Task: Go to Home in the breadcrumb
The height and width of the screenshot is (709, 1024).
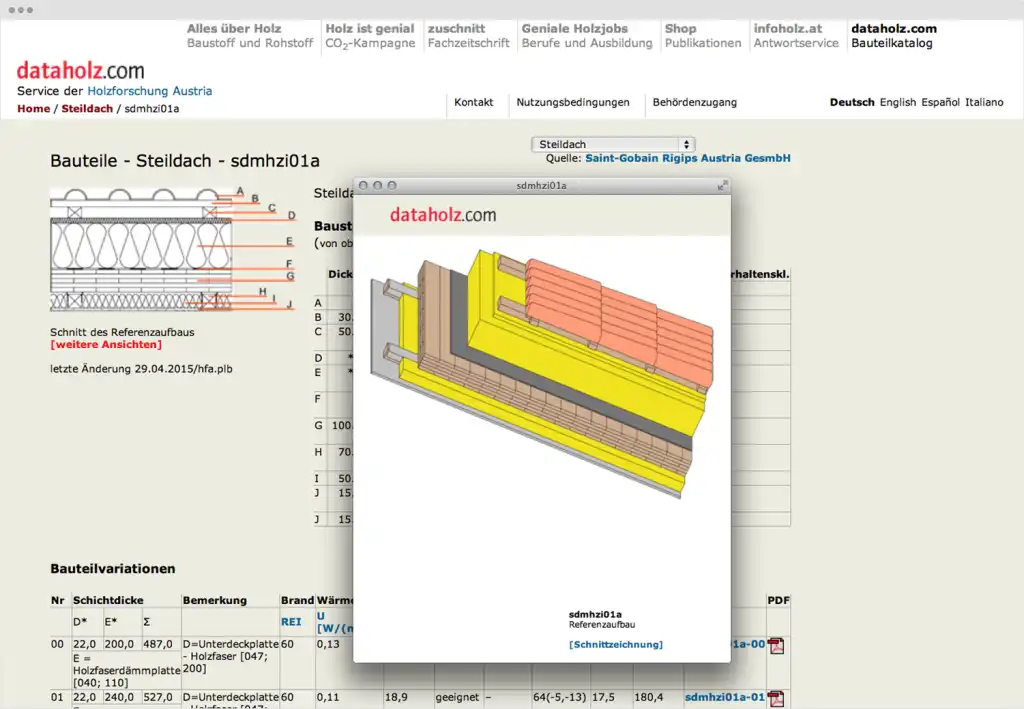Action: point(33,108)
